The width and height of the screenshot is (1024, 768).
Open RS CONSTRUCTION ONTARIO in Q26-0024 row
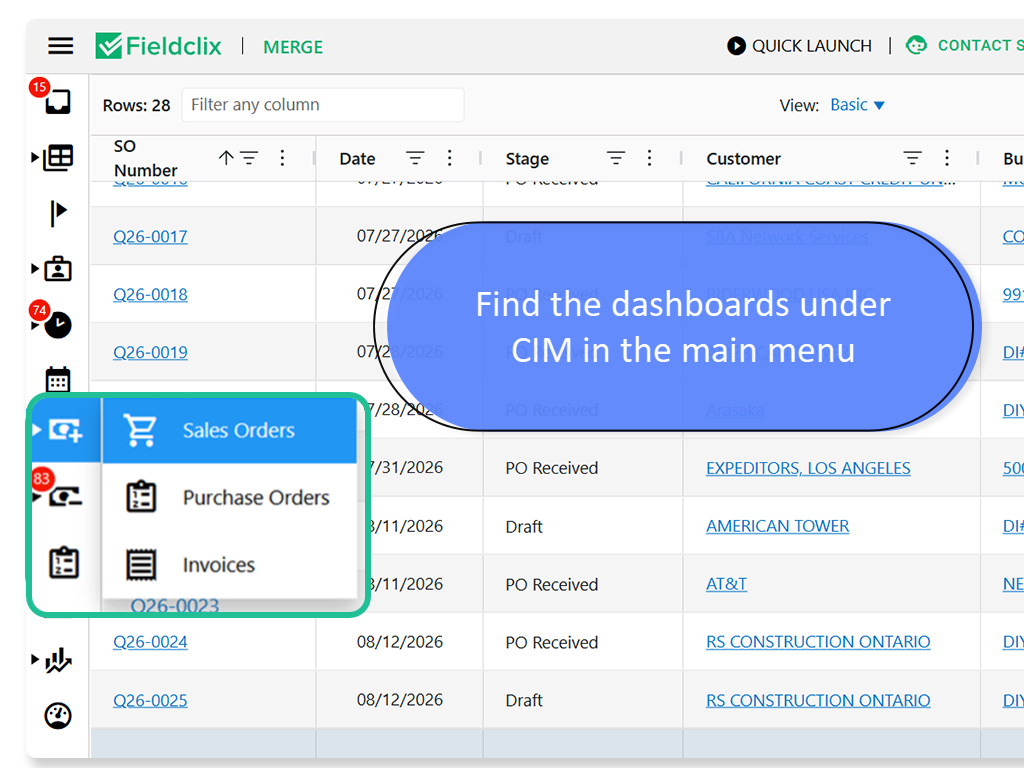tap(818, 642)
